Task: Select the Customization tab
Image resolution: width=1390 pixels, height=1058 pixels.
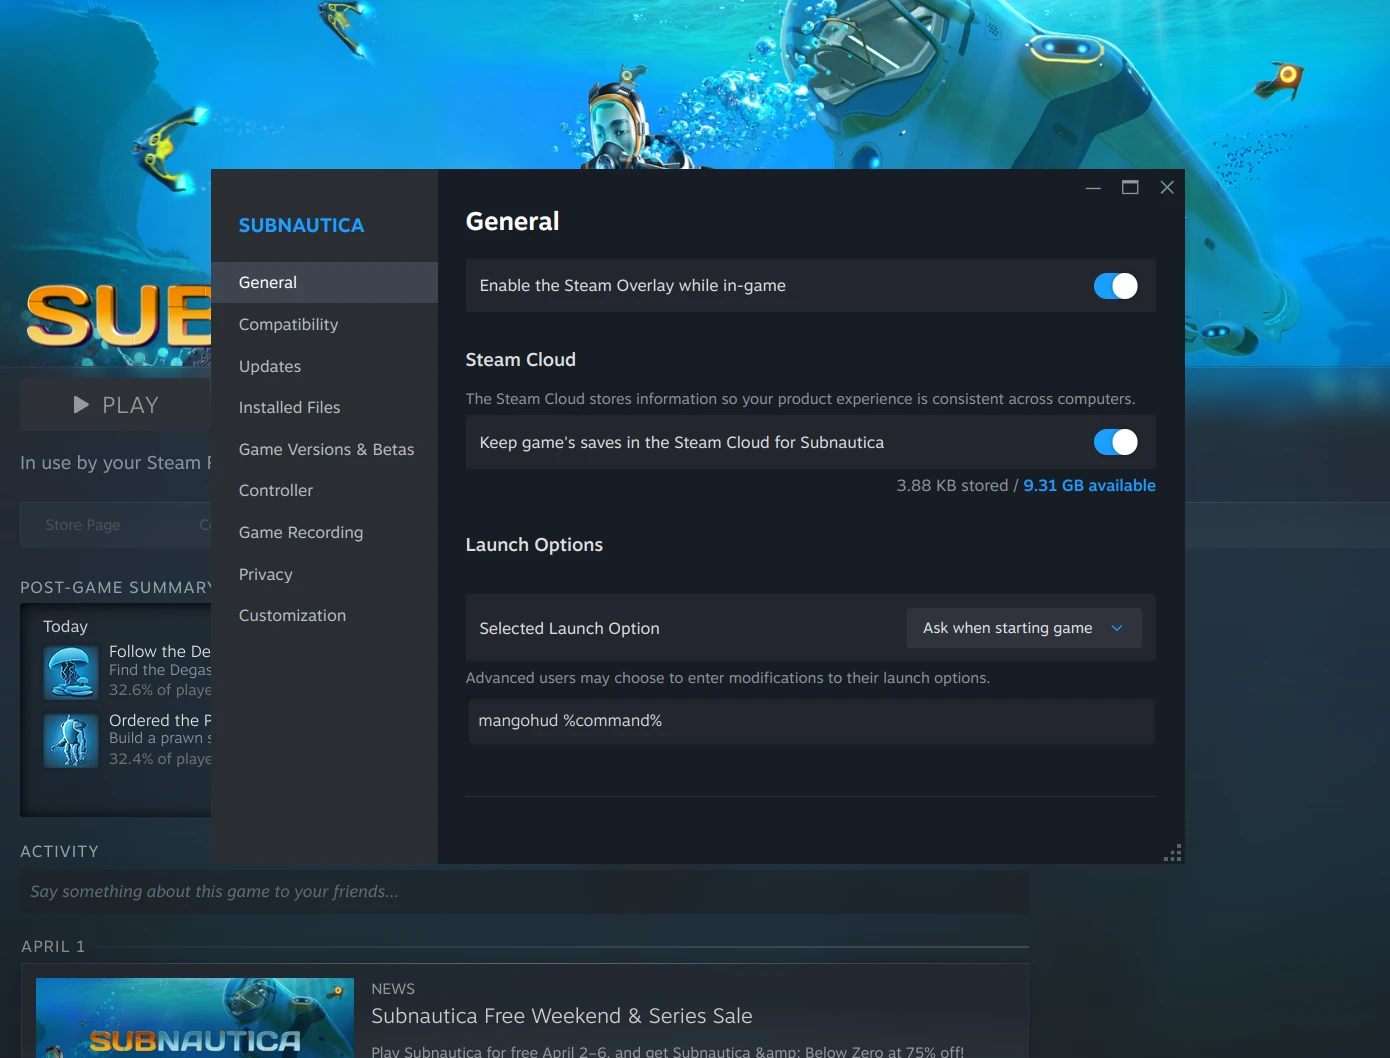Action: [x=324, y=615]
